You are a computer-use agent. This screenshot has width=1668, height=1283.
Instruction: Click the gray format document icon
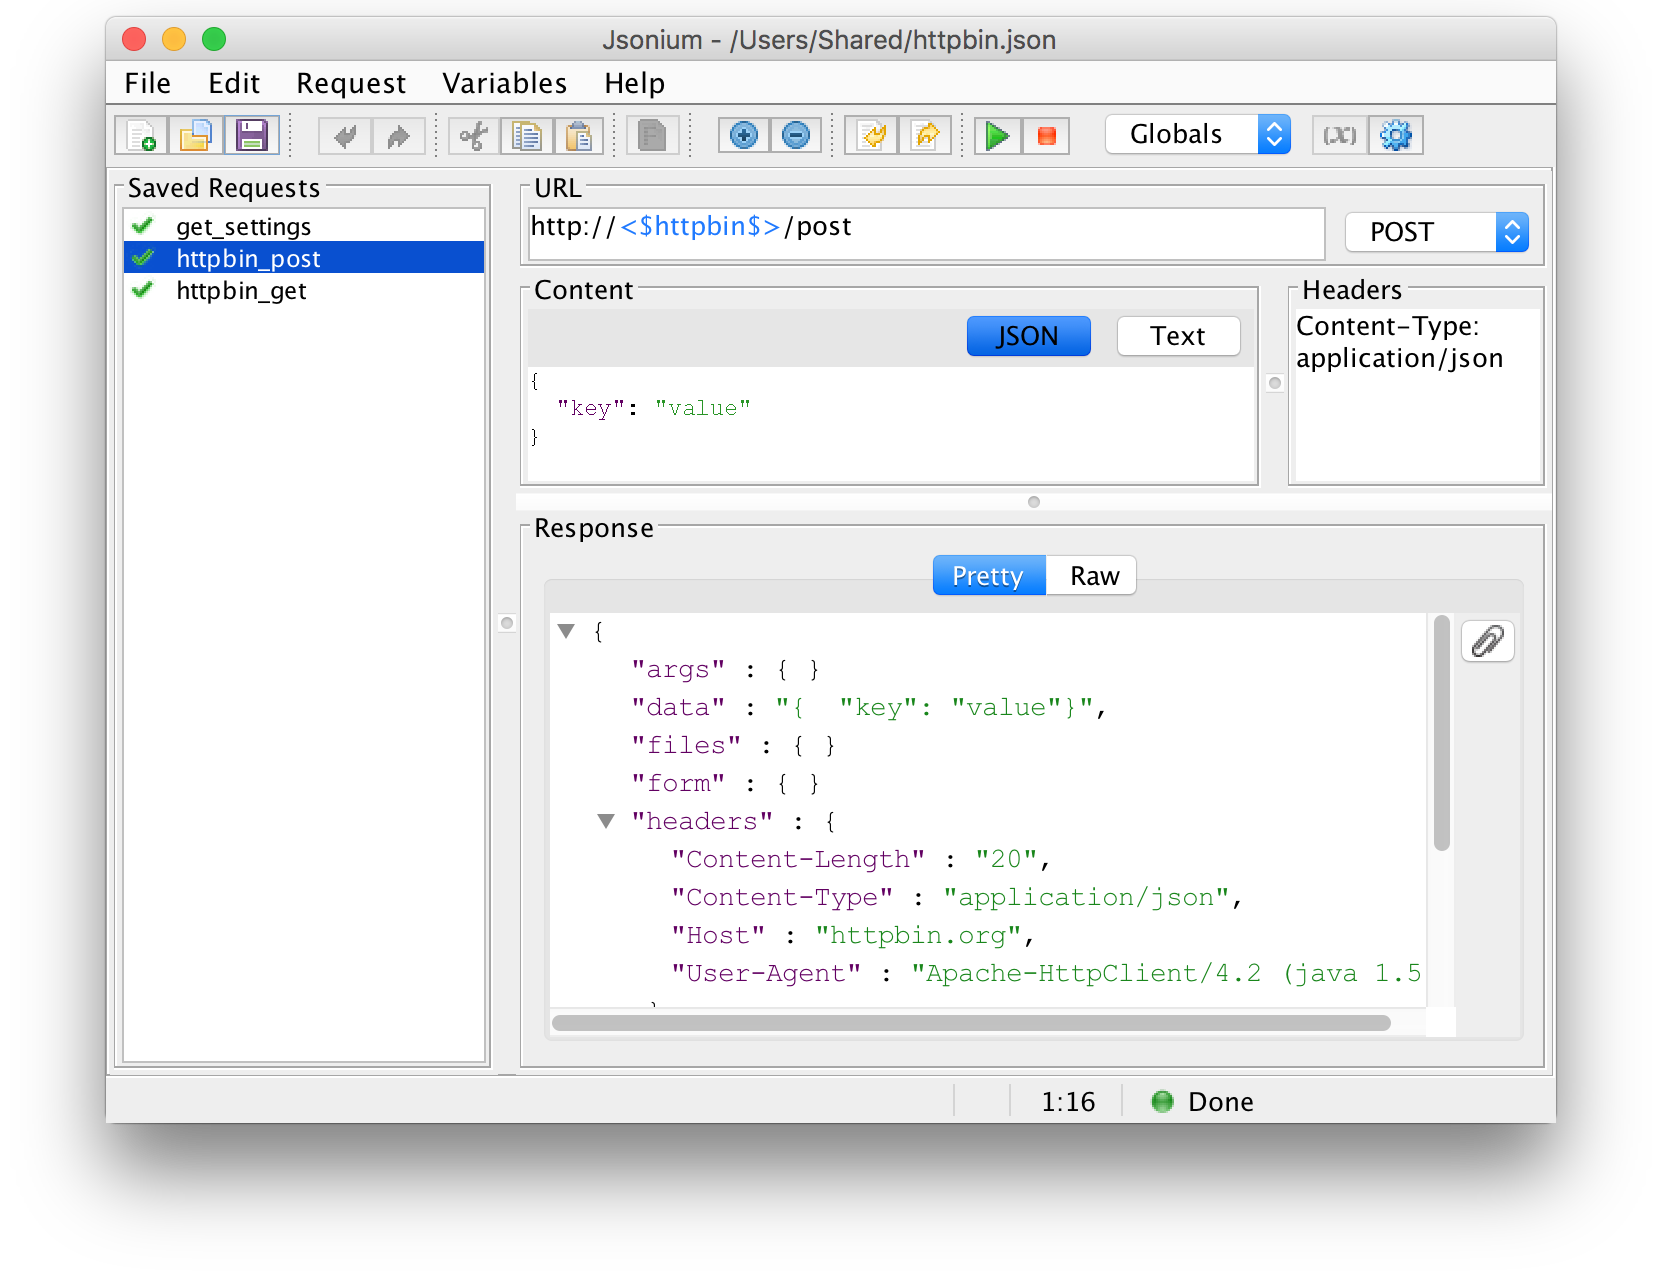coord(652,135)
